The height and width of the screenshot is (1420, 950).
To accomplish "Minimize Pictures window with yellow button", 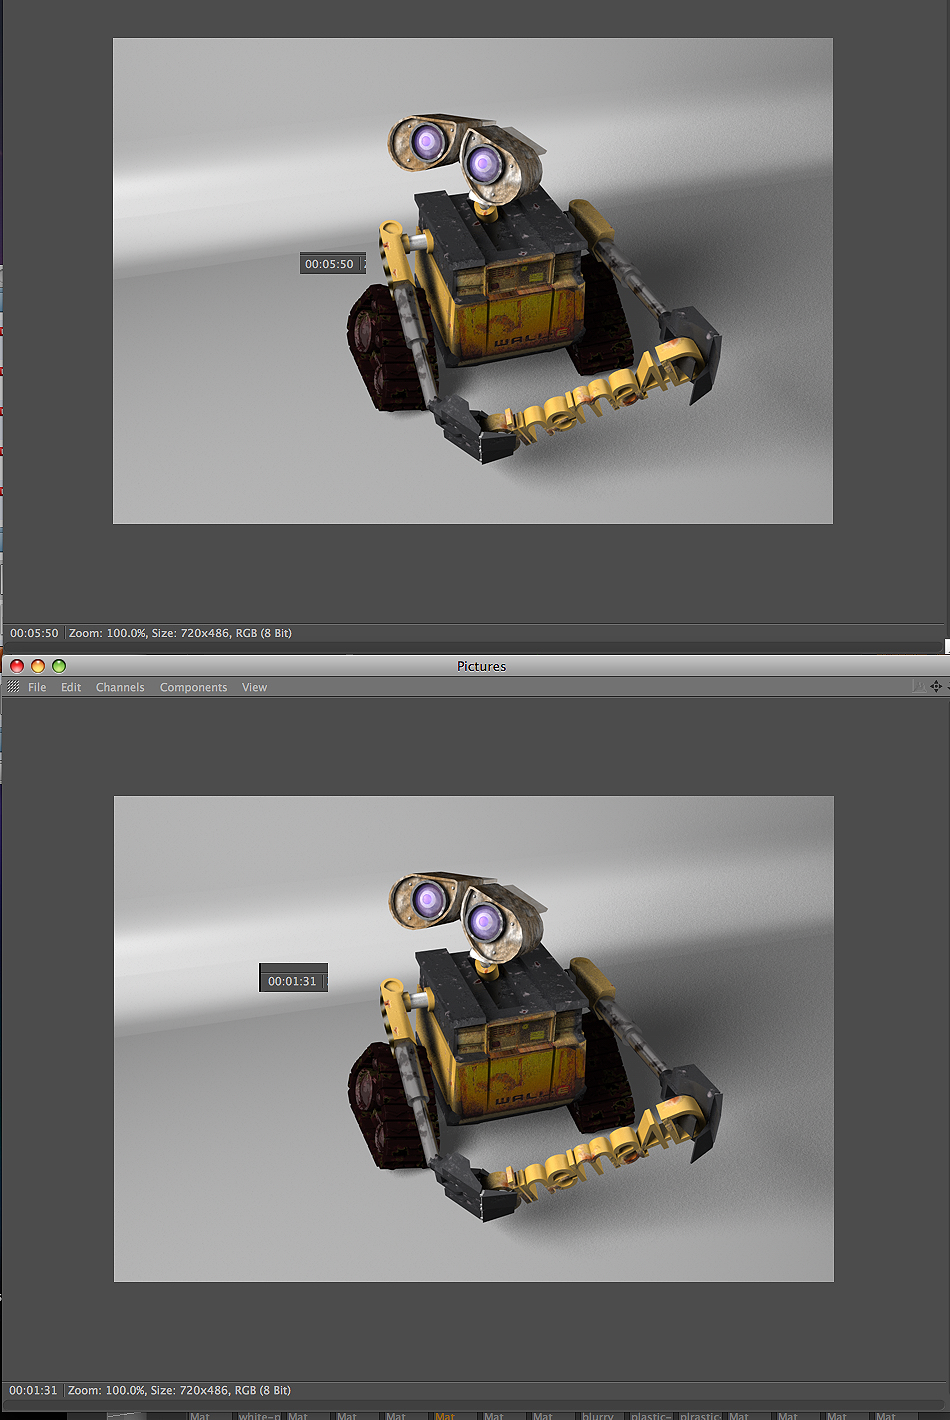I will [38, 666].
